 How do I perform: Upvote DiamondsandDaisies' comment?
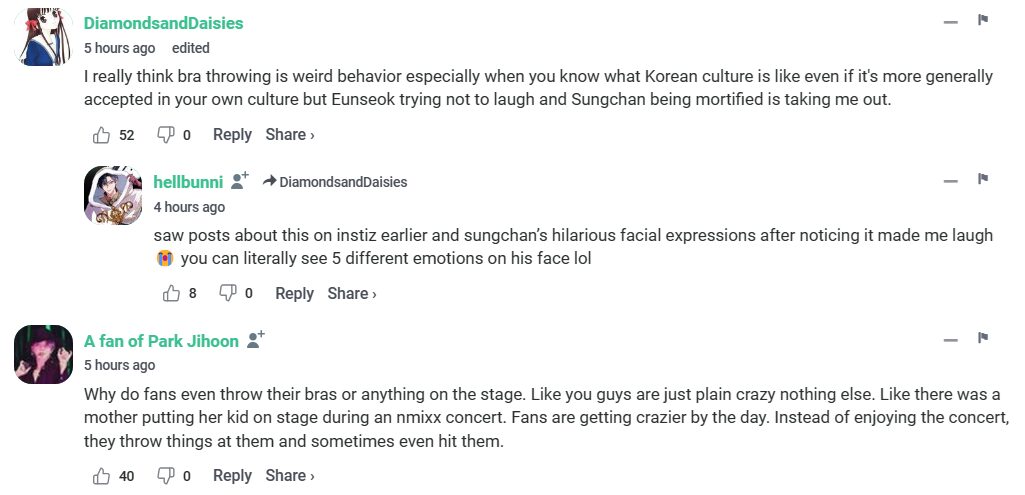(101, 135)
